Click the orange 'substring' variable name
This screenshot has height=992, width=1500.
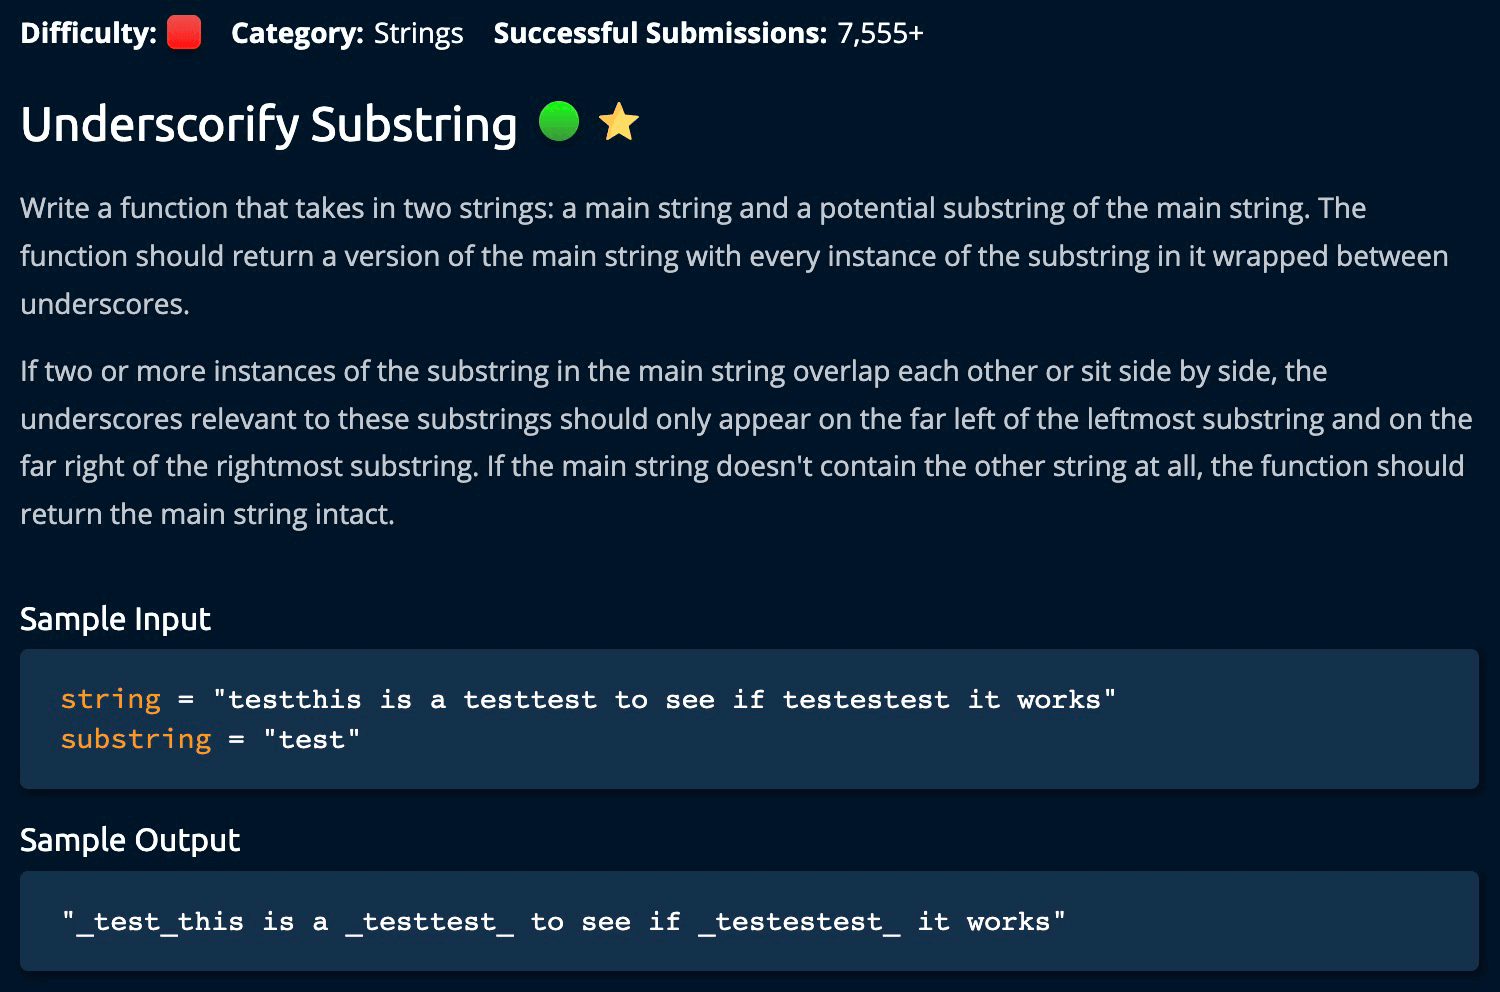point(136,739)
